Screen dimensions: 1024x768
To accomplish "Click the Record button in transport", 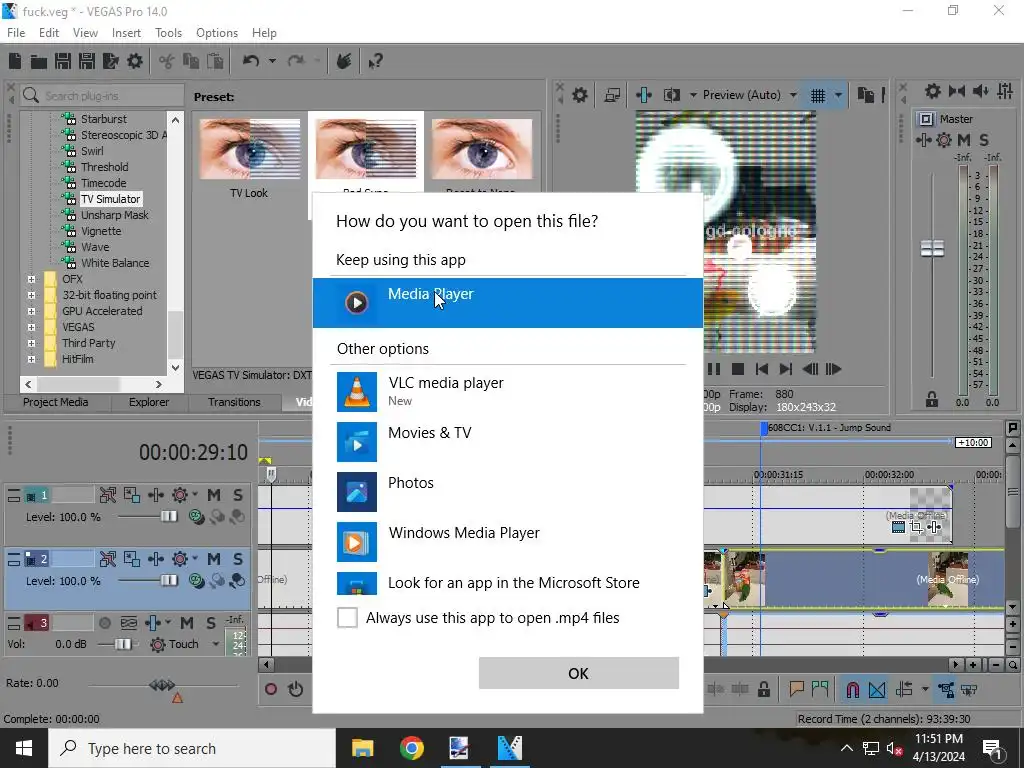I will (271, 689).
